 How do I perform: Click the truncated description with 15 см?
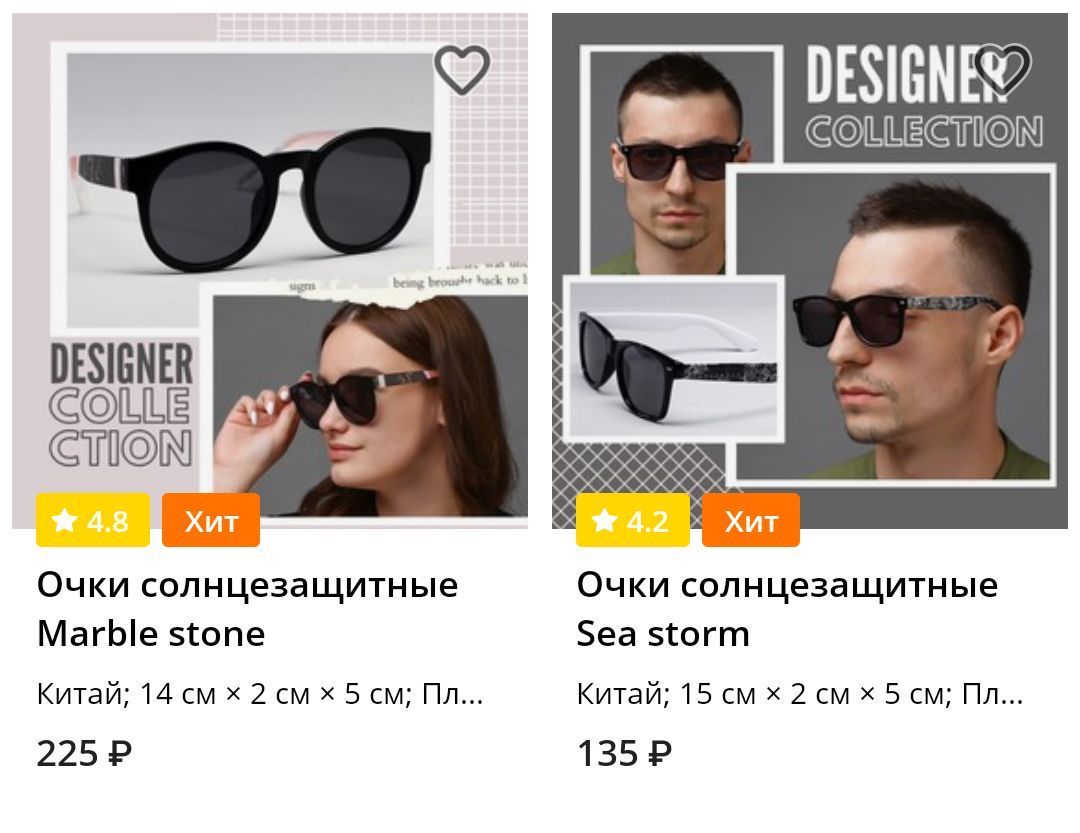800,694
